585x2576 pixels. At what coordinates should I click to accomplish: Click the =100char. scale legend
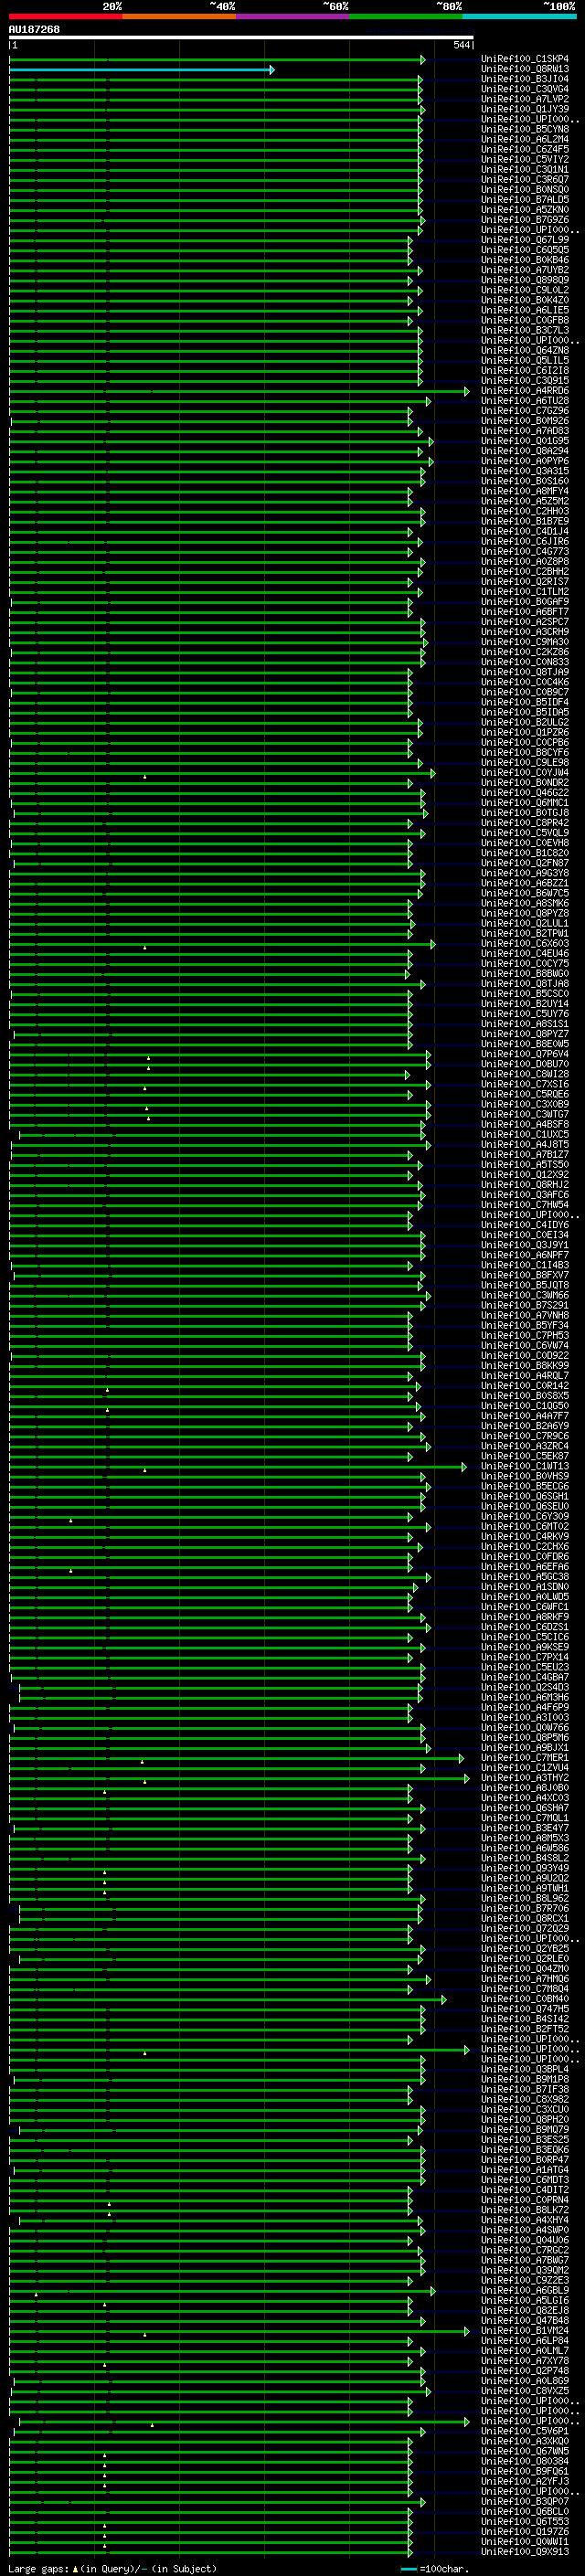coord(434,2569)
